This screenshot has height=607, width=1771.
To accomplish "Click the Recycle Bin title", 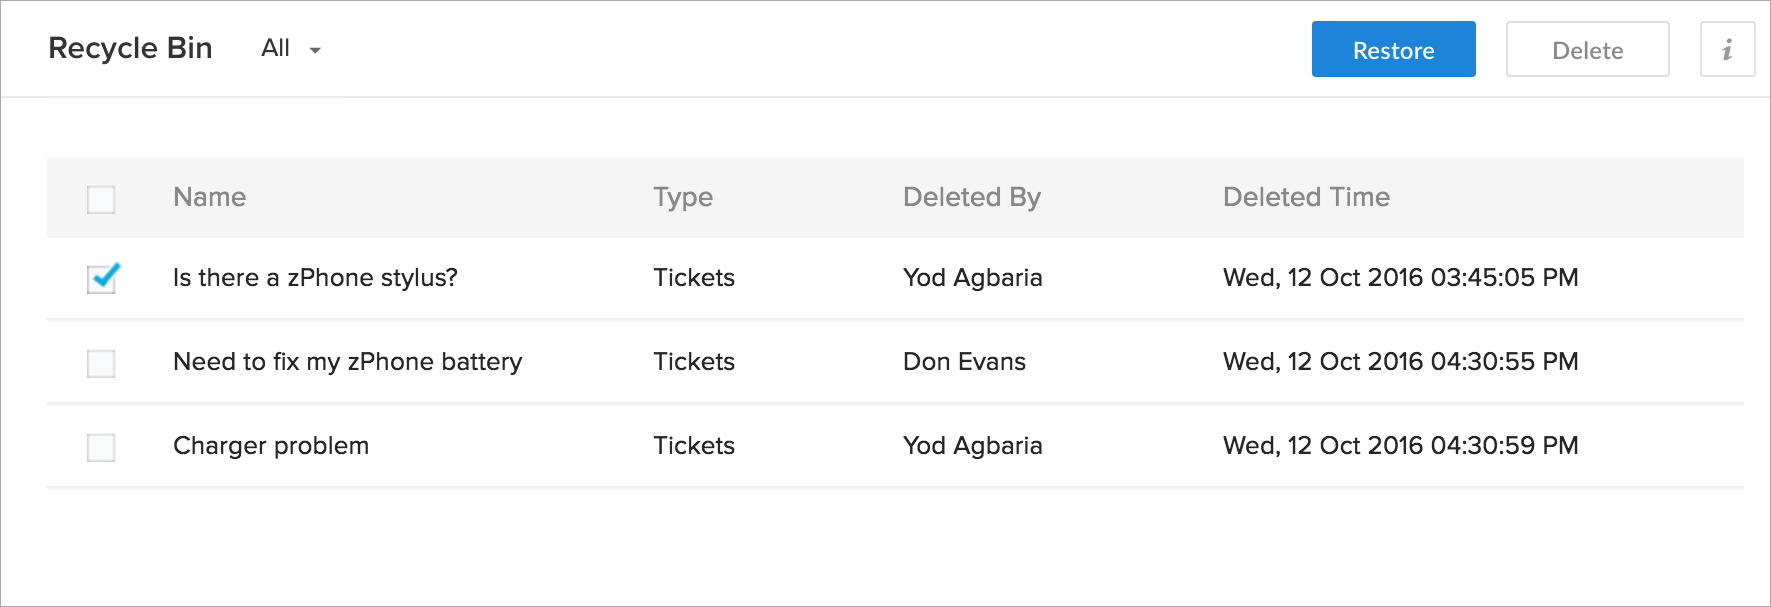I will point(130,48).
